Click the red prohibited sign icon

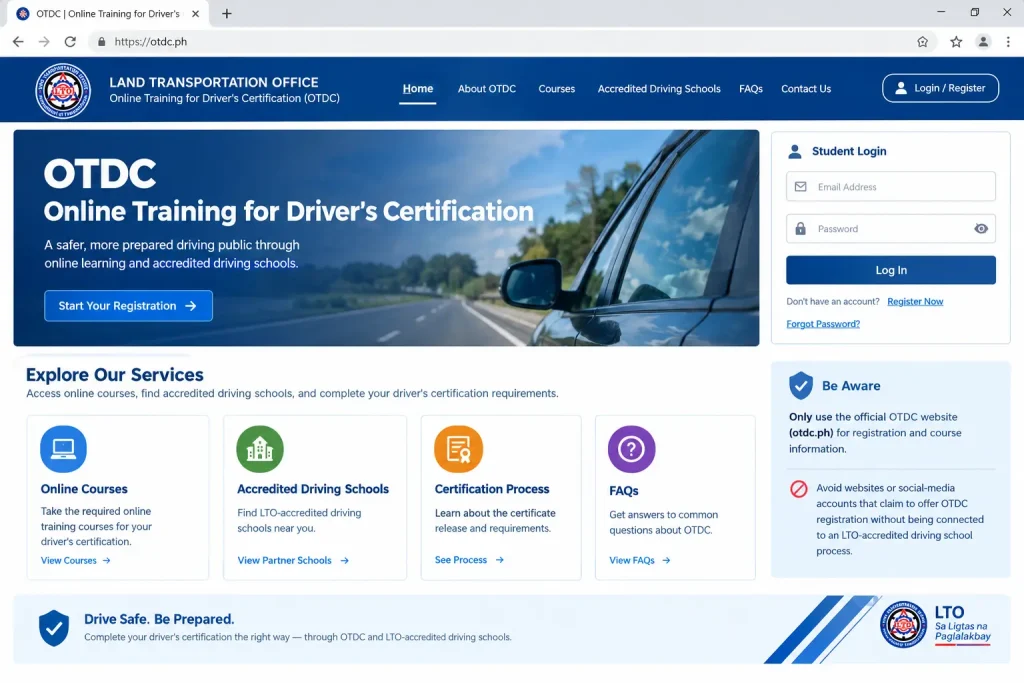(x=799, y=488)
